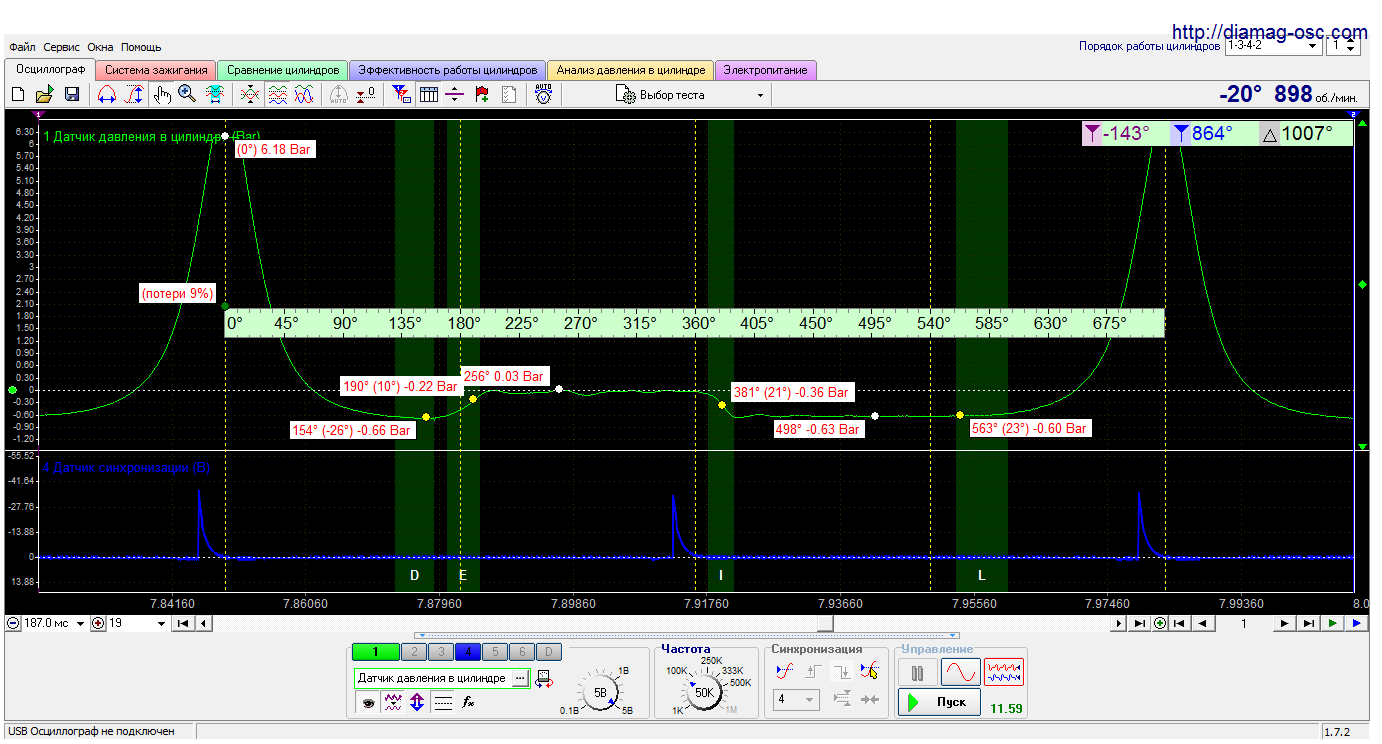Switch to the Сравнение цилиндров tab
This screenshot has width=1382, height=744.
coord(283,70)
